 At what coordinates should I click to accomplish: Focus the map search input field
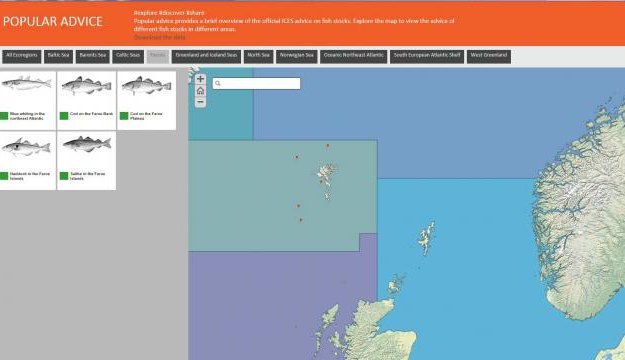pyautogui.click(x=256, y=83)
